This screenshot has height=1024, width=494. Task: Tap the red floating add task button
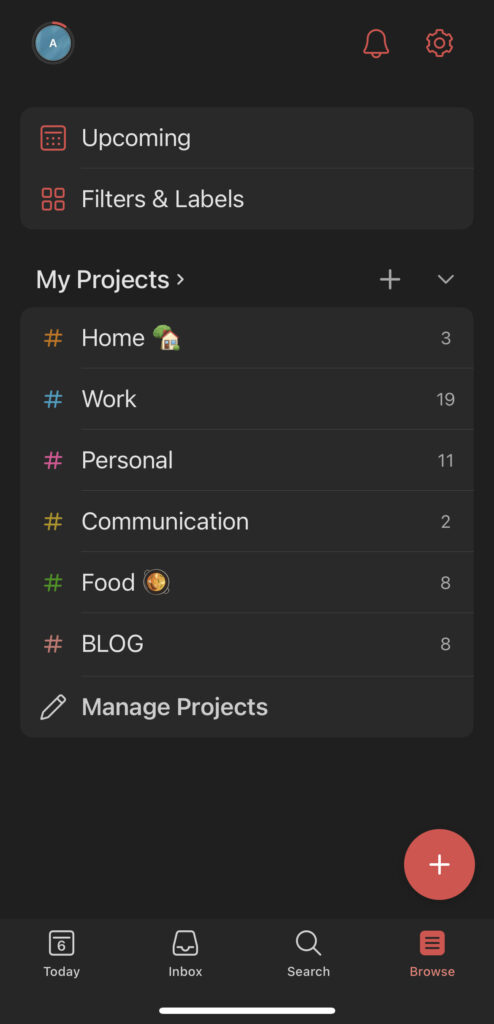tap(439, 864)
